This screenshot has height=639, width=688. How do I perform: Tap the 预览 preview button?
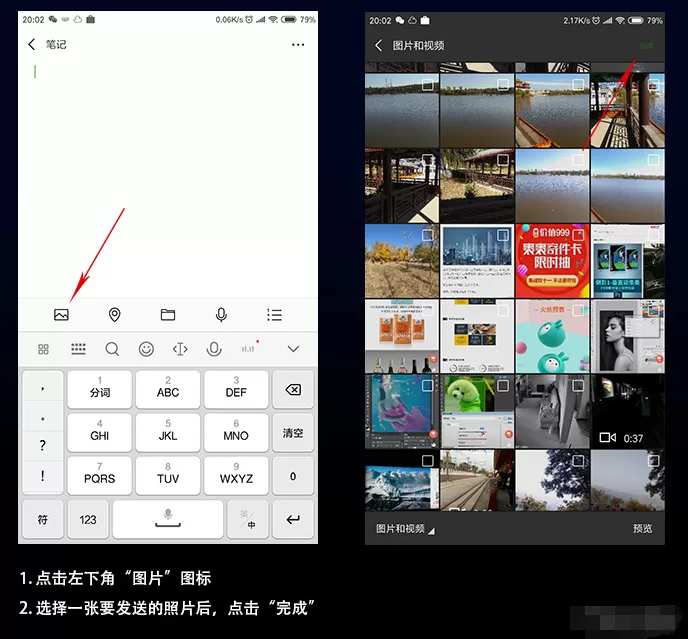pyautogui.click(x=642, y=528)
